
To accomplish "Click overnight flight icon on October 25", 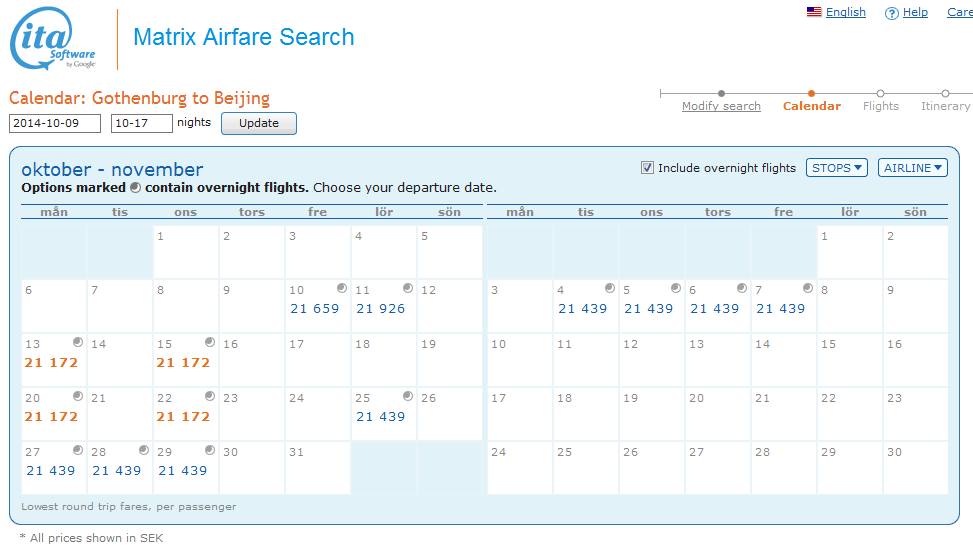I will [407, 396].
